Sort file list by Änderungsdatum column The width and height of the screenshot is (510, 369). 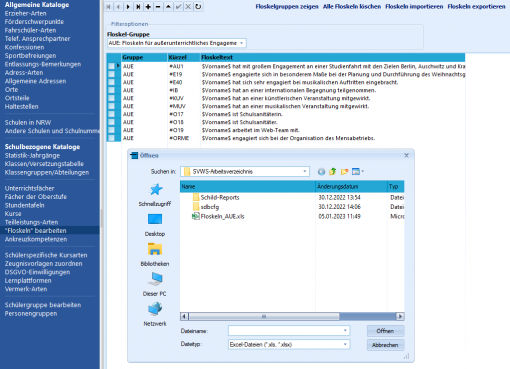pyautogui.click(x=351, y=187)
